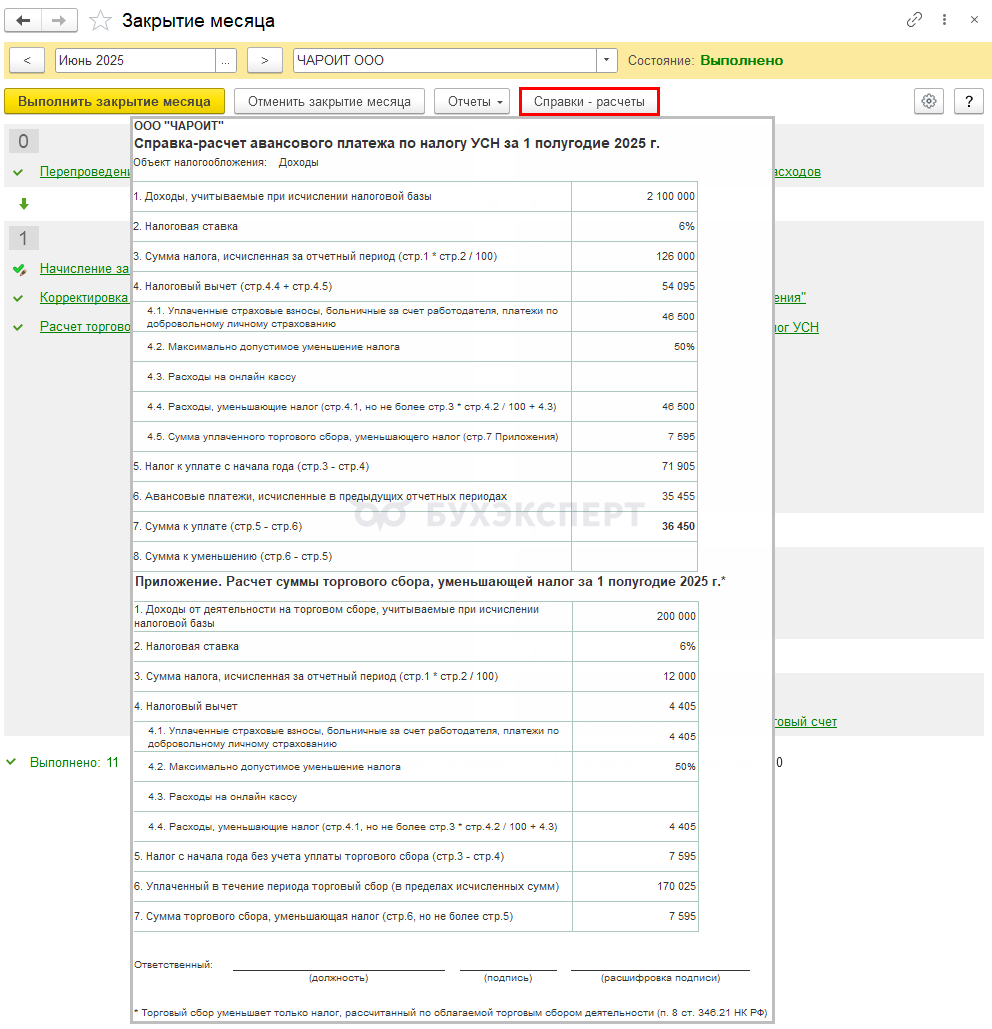Open period selection with the ellipsis button
Image resolution: width=992 pixels, height=1029 pixels.
pos(226,60)
